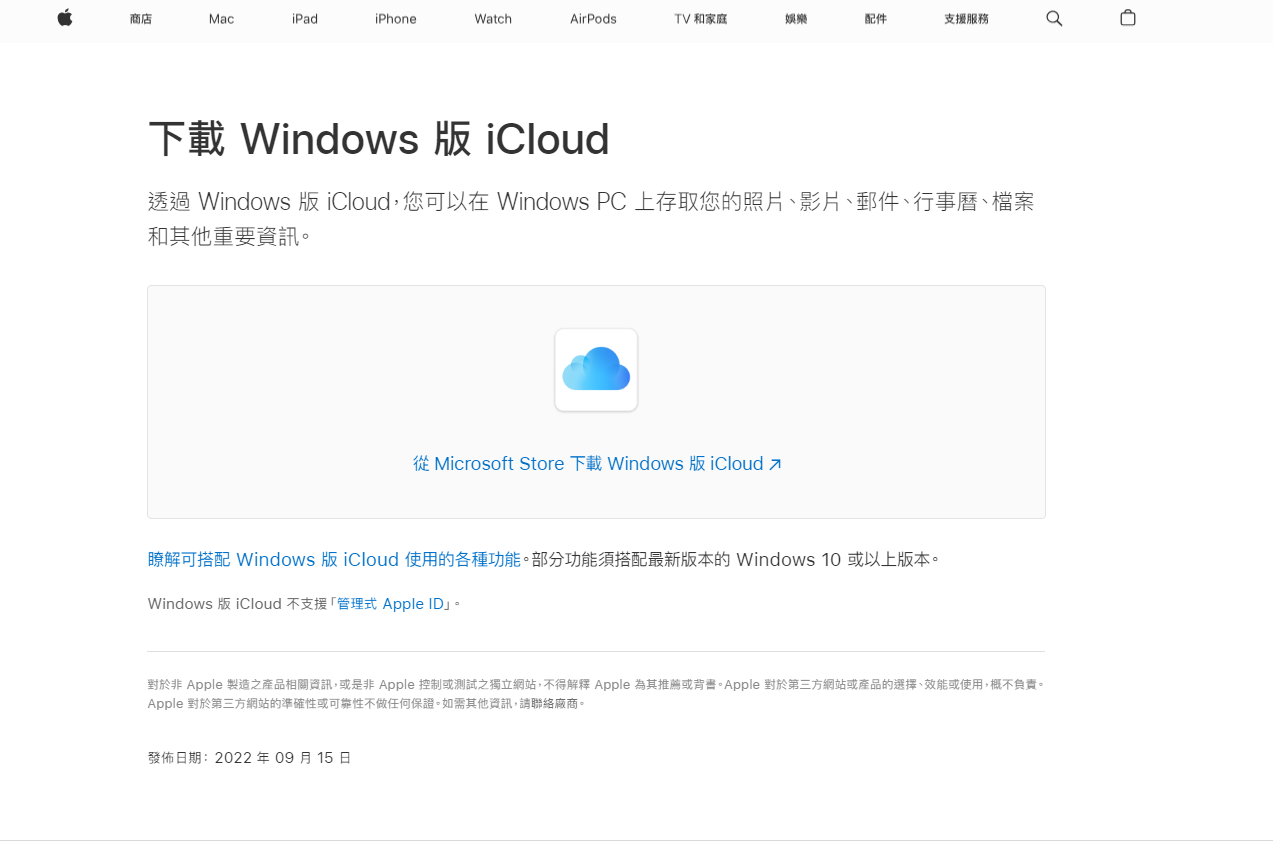1273x863 pixels.
Task: Click the Apple logo icon
Action: click(65, 18)
